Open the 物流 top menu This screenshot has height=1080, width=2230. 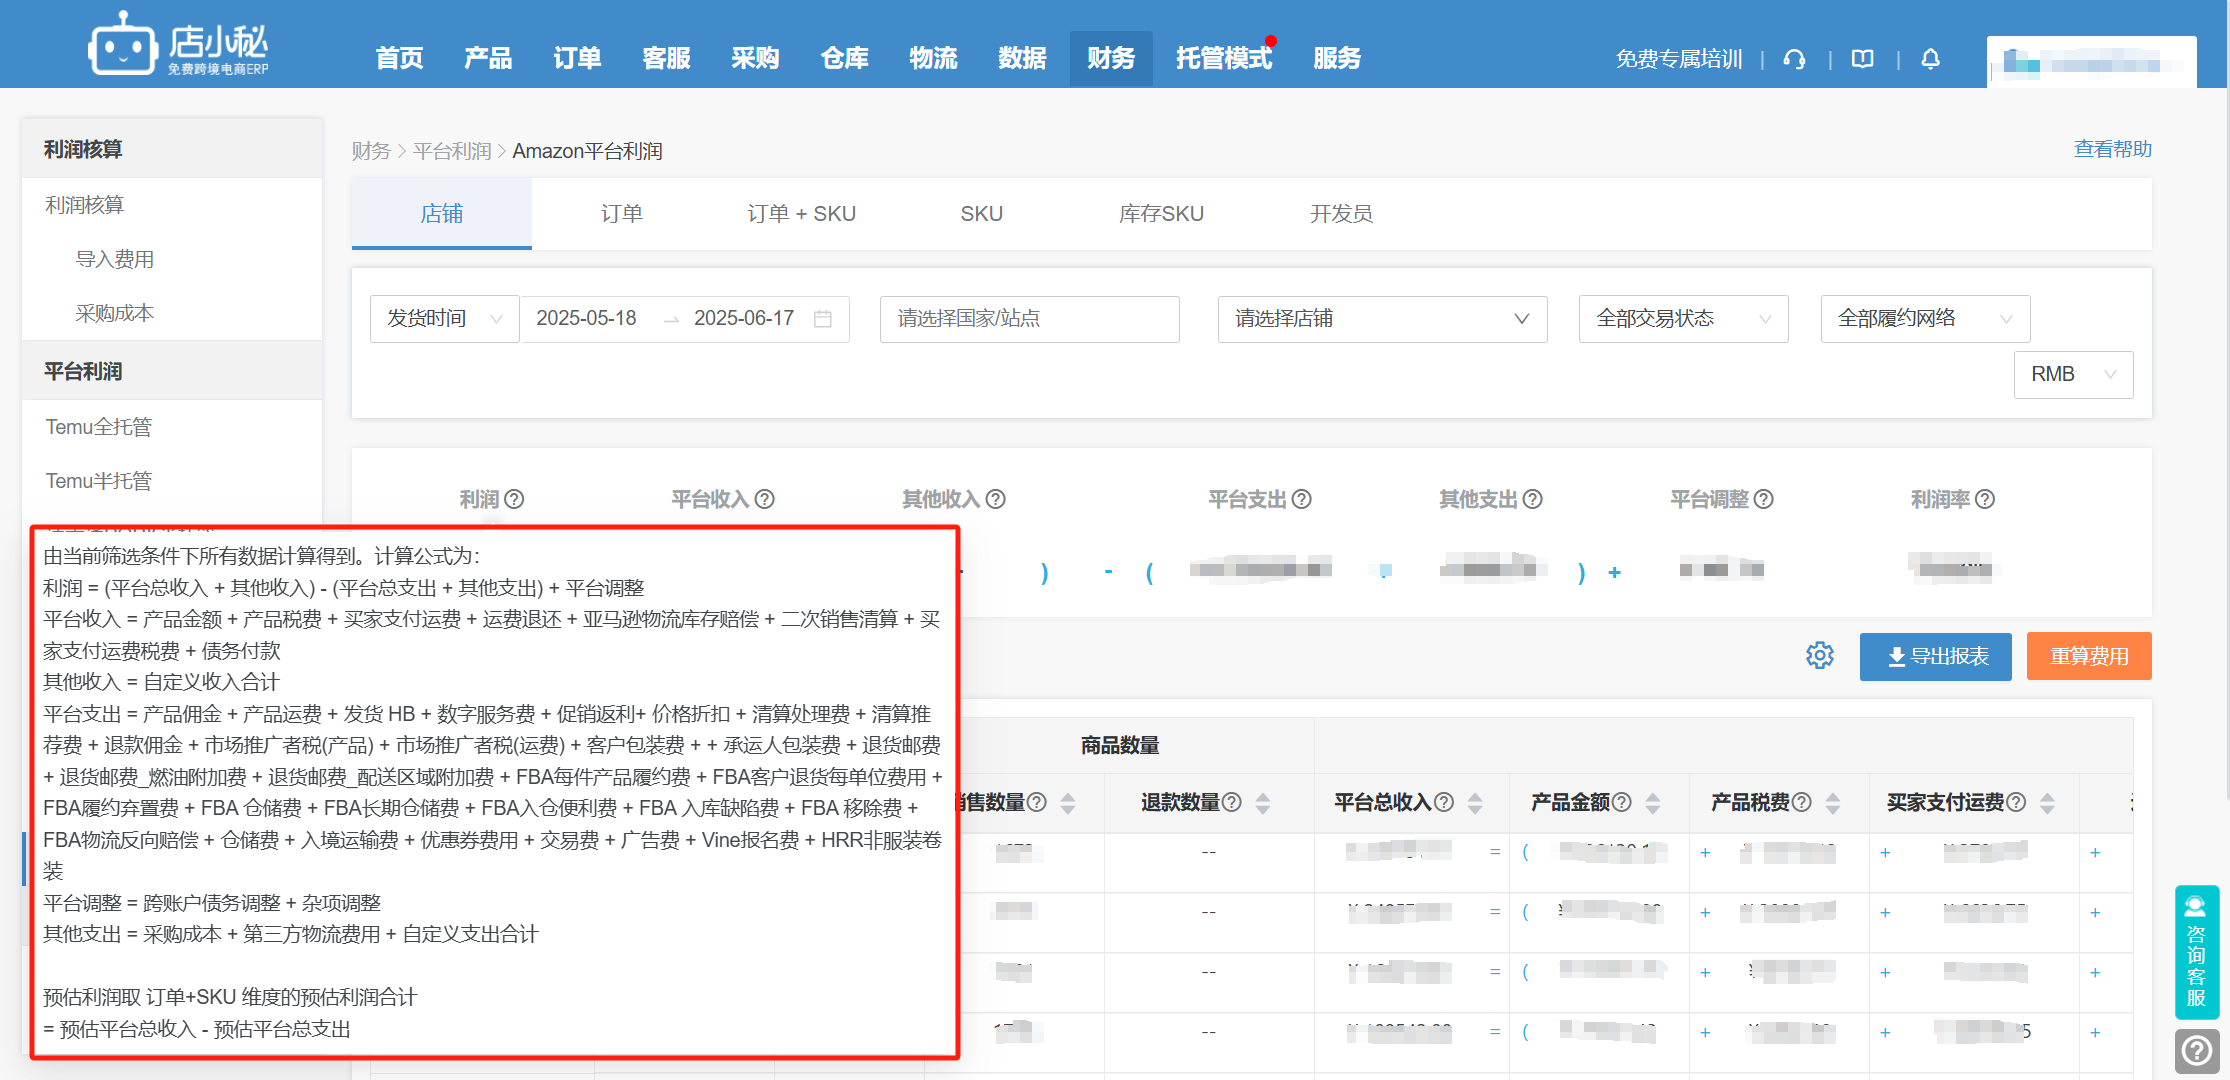[933, 59]
